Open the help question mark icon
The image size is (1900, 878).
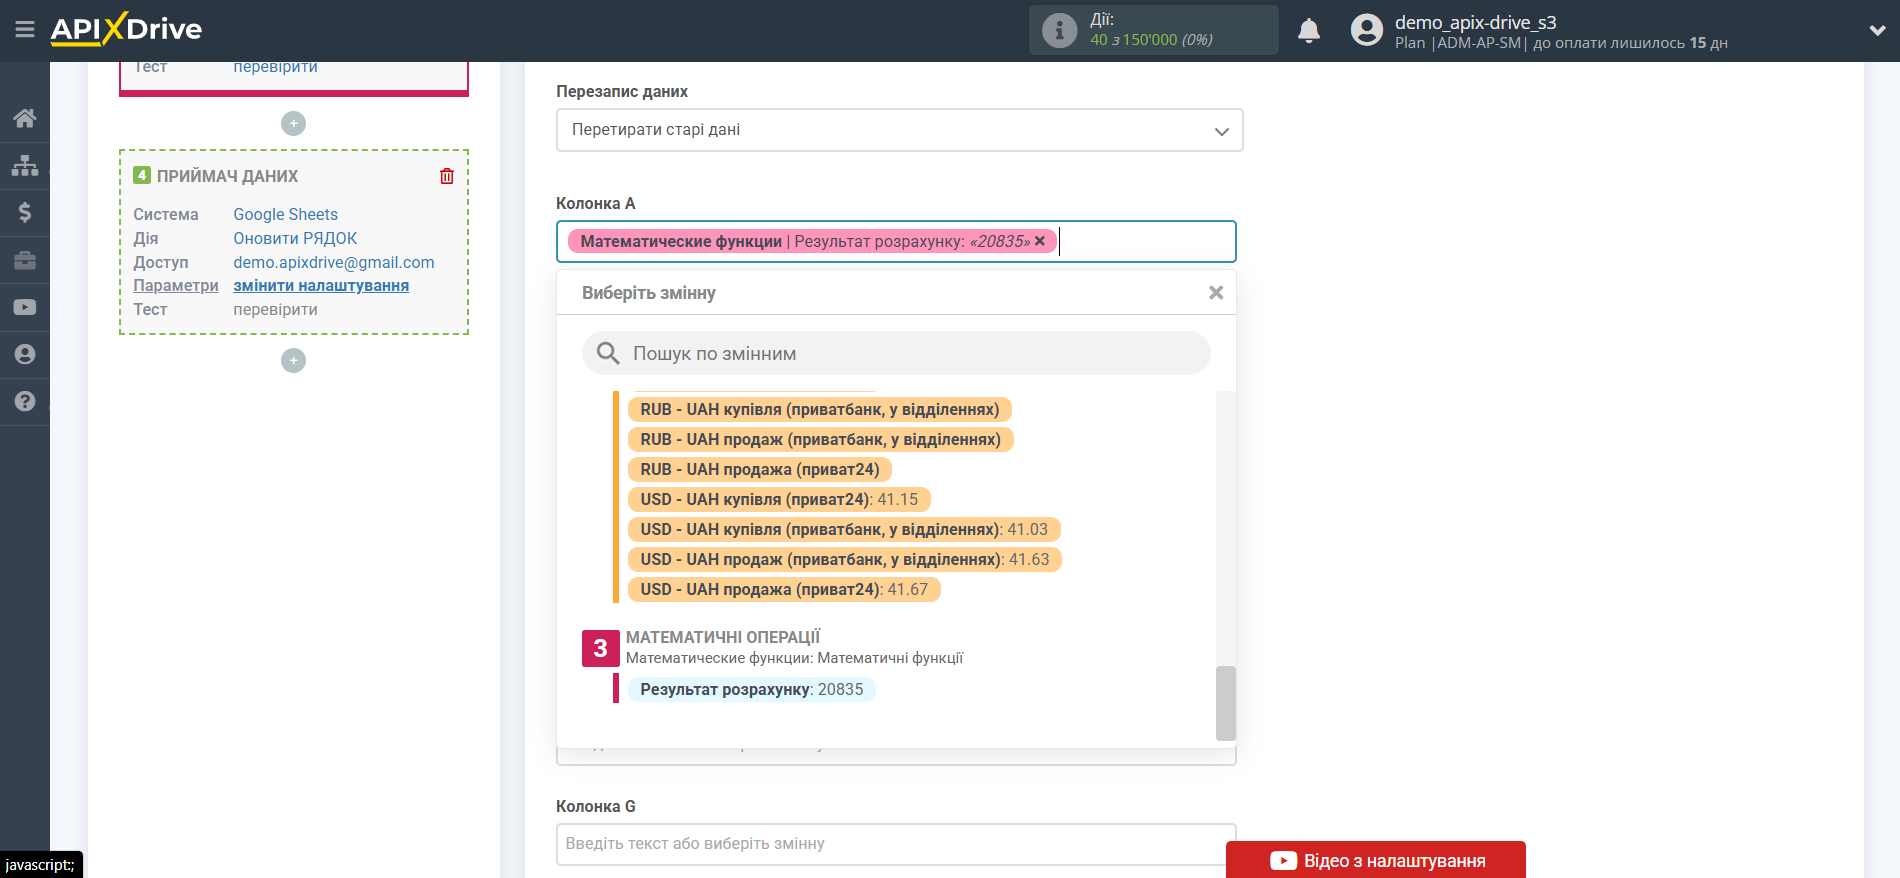[x=25, y=401]
